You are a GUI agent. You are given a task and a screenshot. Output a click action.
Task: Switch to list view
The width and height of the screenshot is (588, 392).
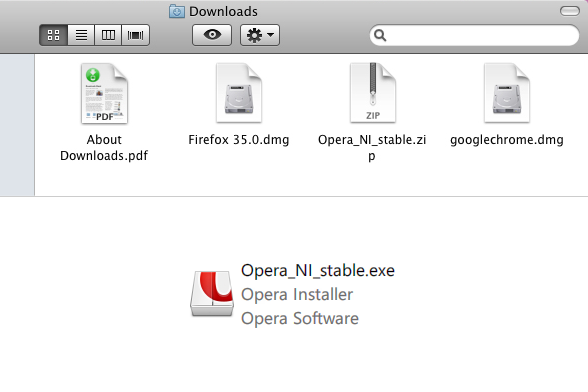[81, 35]
